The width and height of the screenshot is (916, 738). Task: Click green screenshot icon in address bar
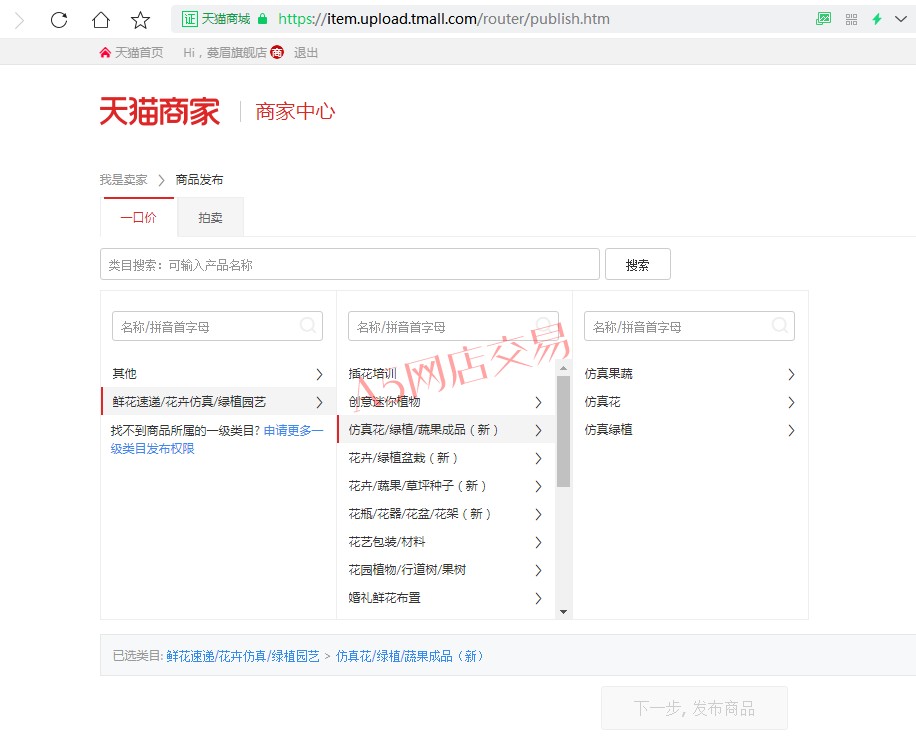pos(823,19)
